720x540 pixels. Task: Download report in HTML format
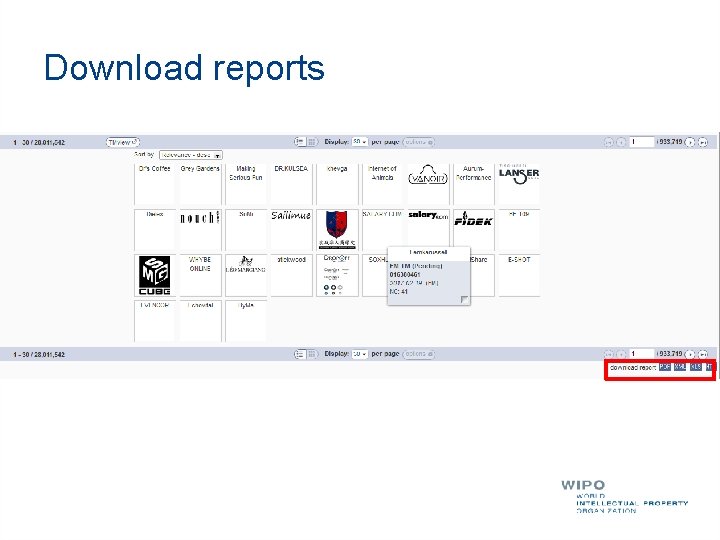[x=709, y=367]
